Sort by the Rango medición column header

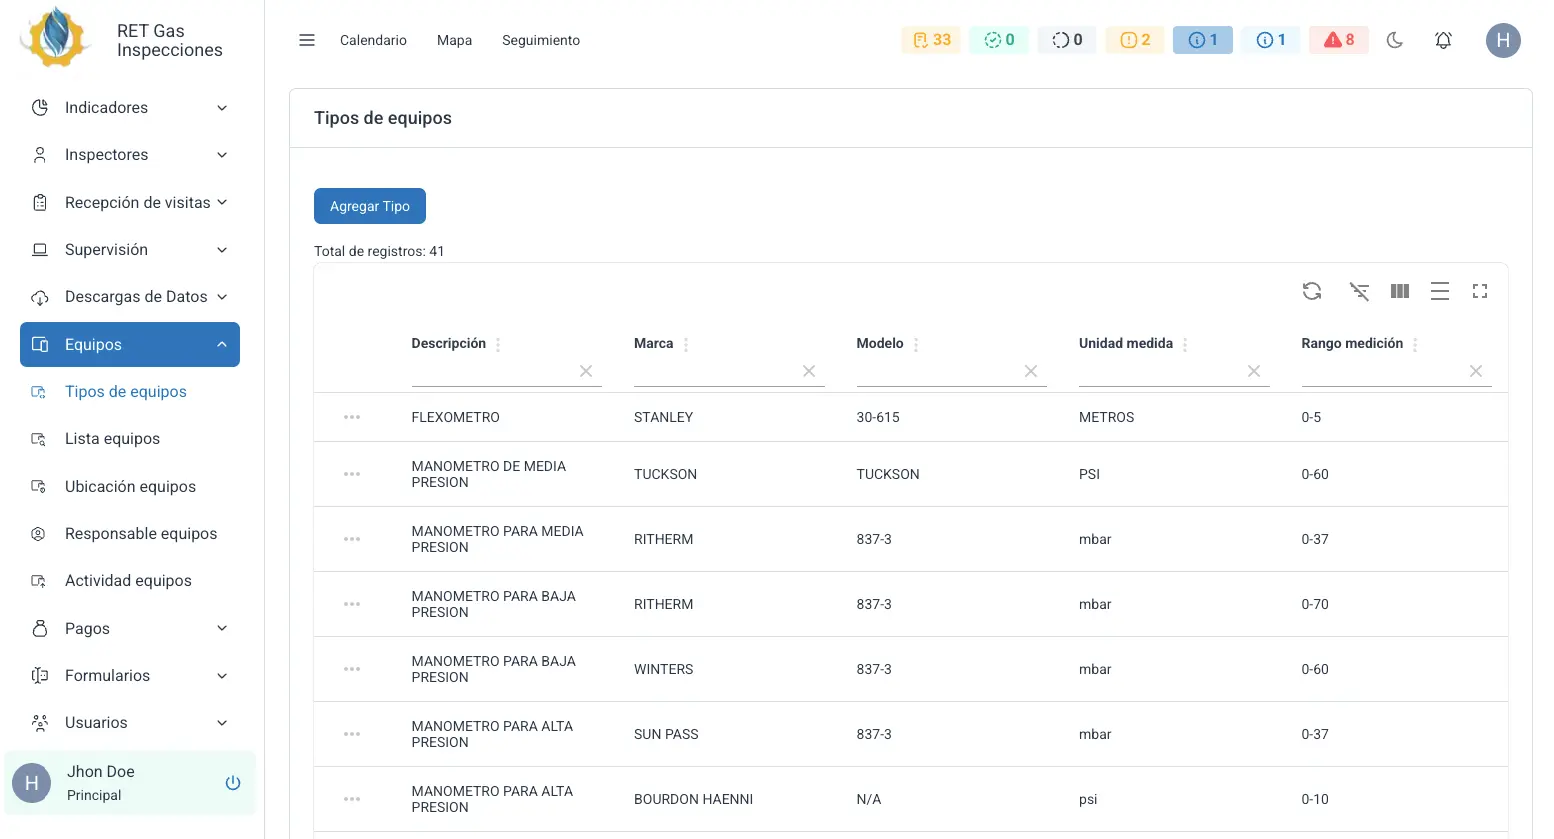tap(1352, 343)
